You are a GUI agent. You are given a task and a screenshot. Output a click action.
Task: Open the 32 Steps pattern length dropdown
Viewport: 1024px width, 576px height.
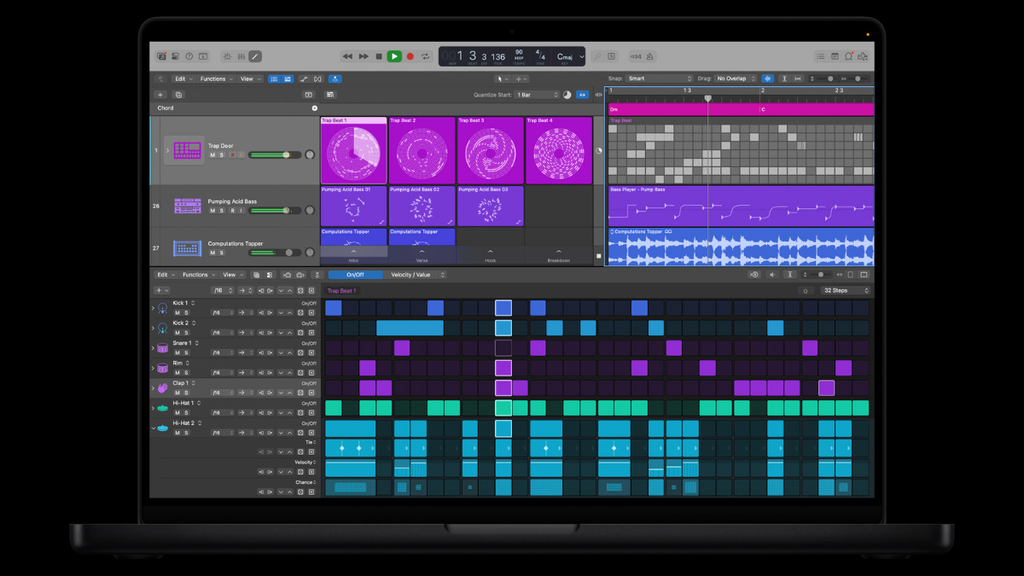click(x=843, y=290)
